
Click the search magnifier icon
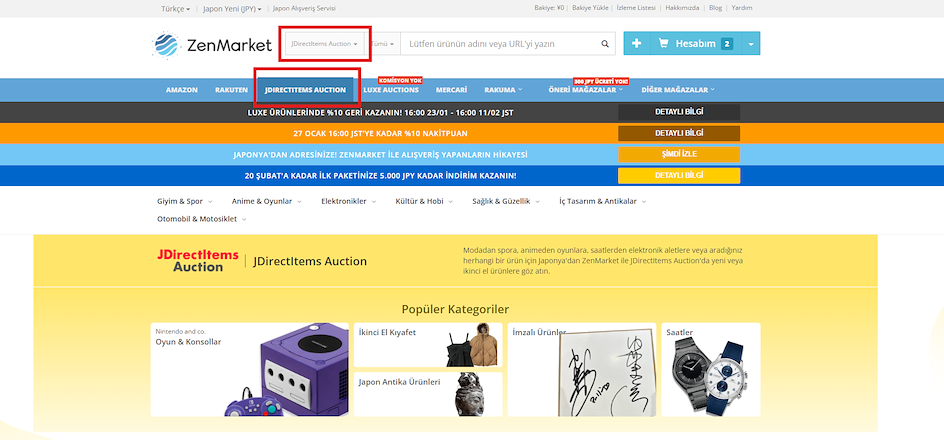click(x=604, y=44)
